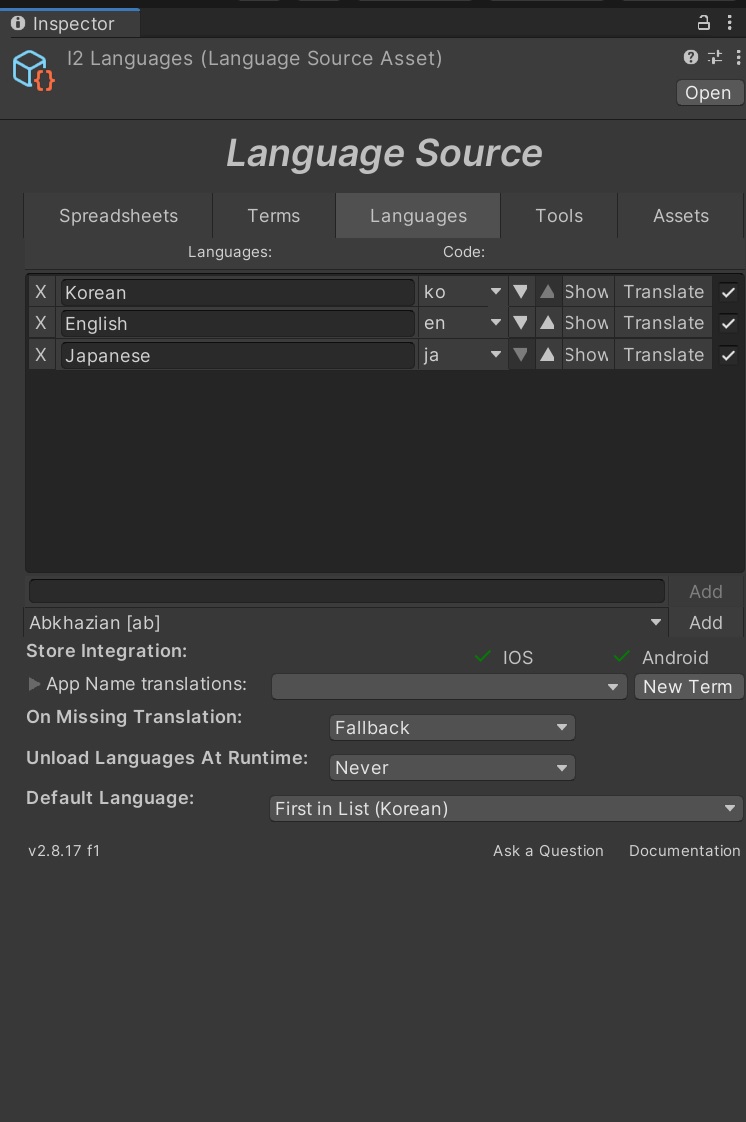Move English up with up arrow
Image resolution: width=746 pixels, height=1122 pixels.
coord(547,323)
